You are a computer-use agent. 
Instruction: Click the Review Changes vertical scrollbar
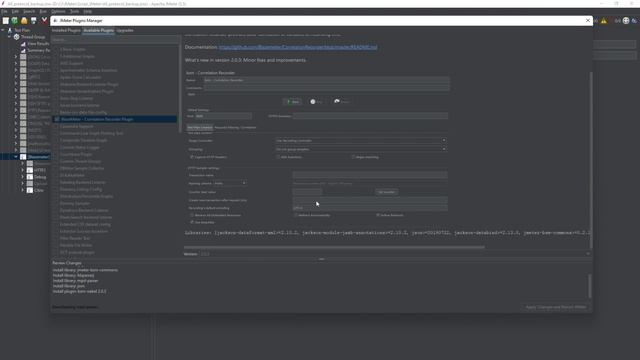(x=590, y=286)
